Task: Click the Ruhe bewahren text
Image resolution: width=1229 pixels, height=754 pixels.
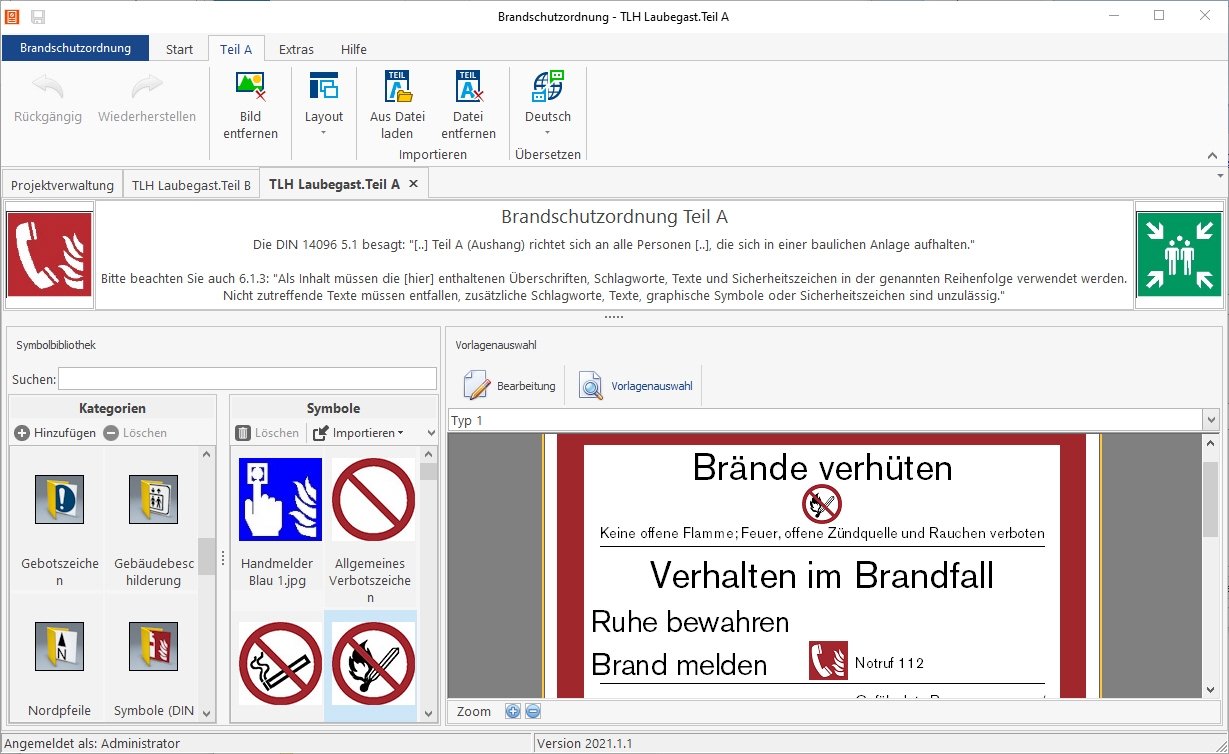Action: coord(690,622)
